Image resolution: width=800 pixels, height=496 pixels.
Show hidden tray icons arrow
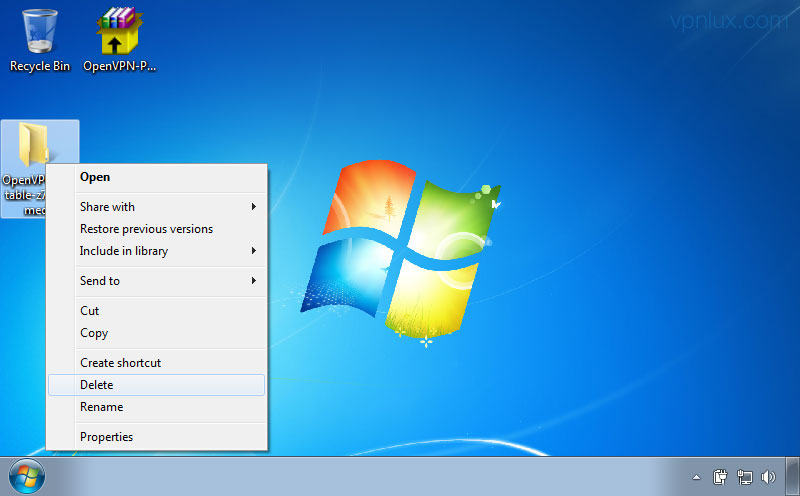pos(696,478)
